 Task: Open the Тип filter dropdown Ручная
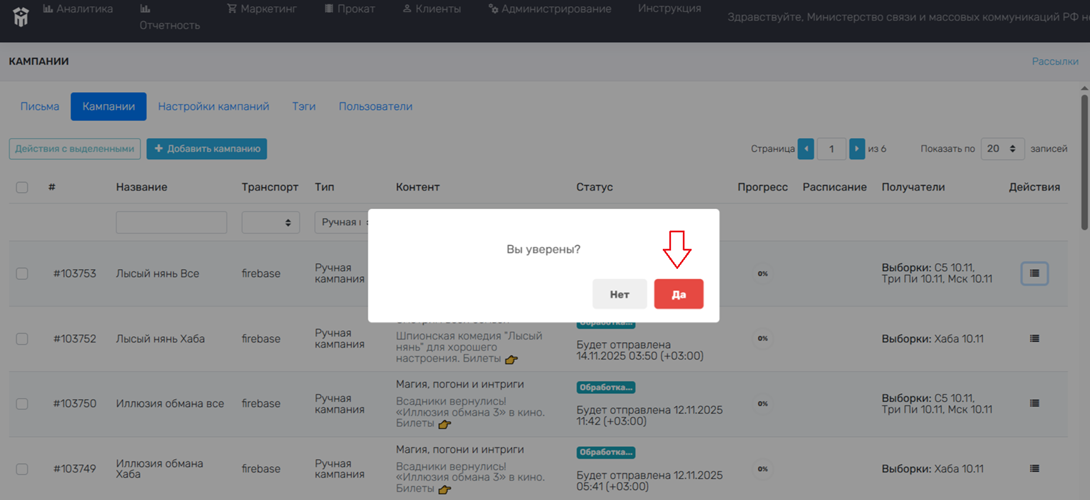click(340, 223)
